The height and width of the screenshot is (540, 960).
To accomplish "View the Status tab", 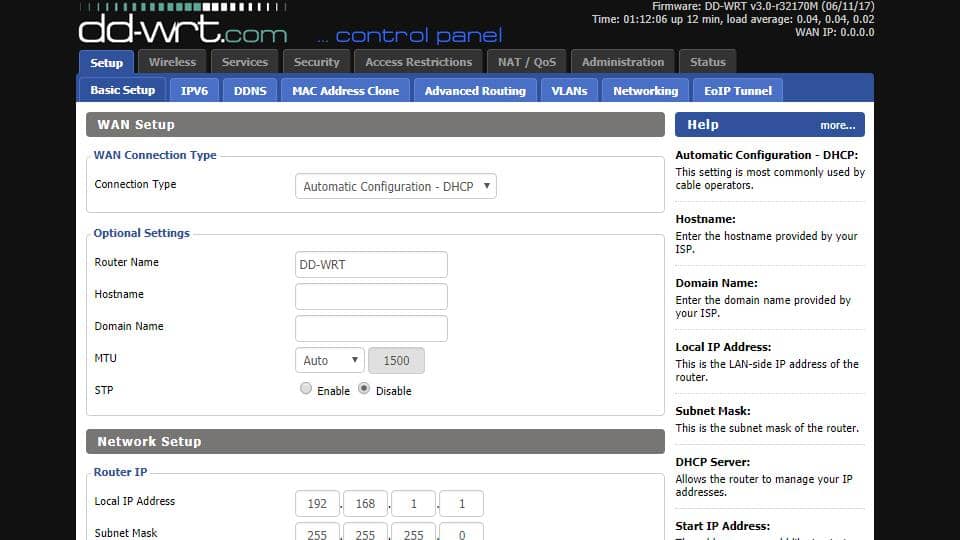I will point(708,62).
